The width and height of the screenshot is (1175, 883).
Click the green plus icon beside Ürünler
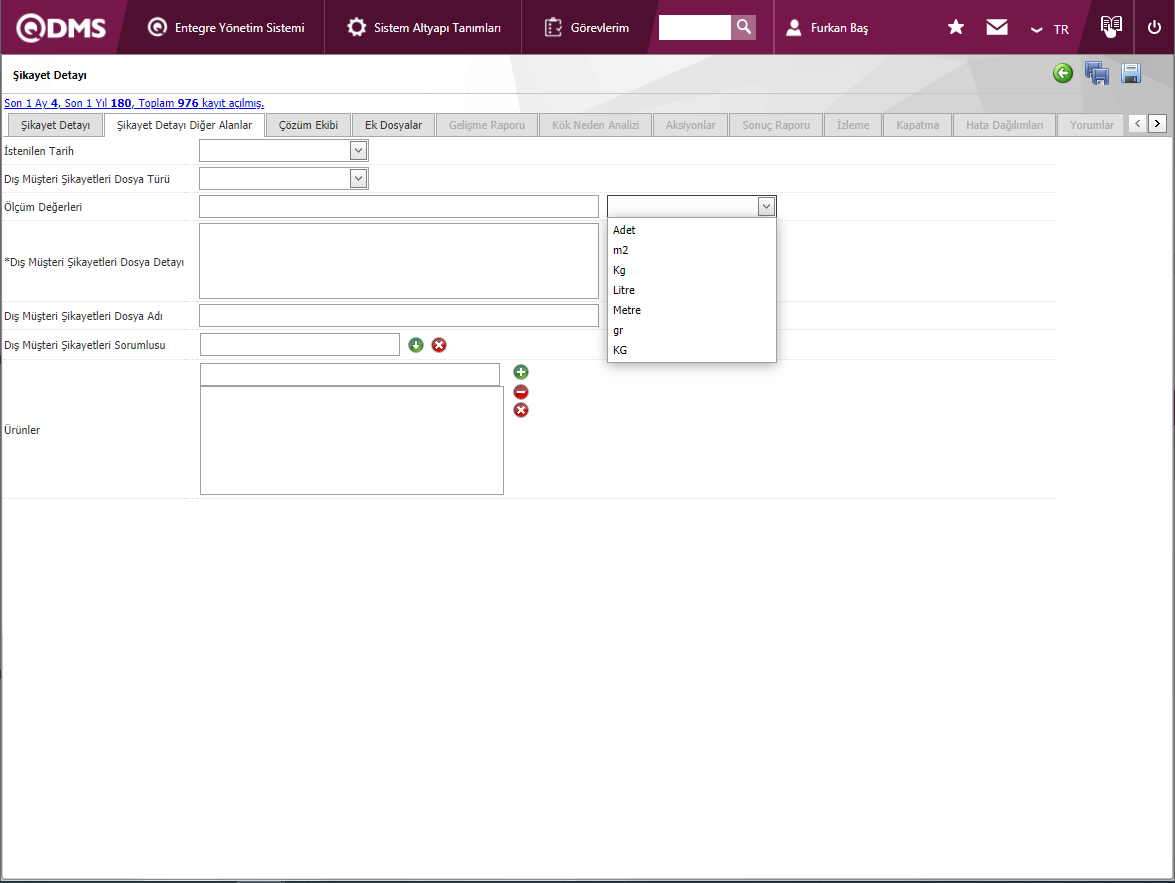[x=521, y=373]
